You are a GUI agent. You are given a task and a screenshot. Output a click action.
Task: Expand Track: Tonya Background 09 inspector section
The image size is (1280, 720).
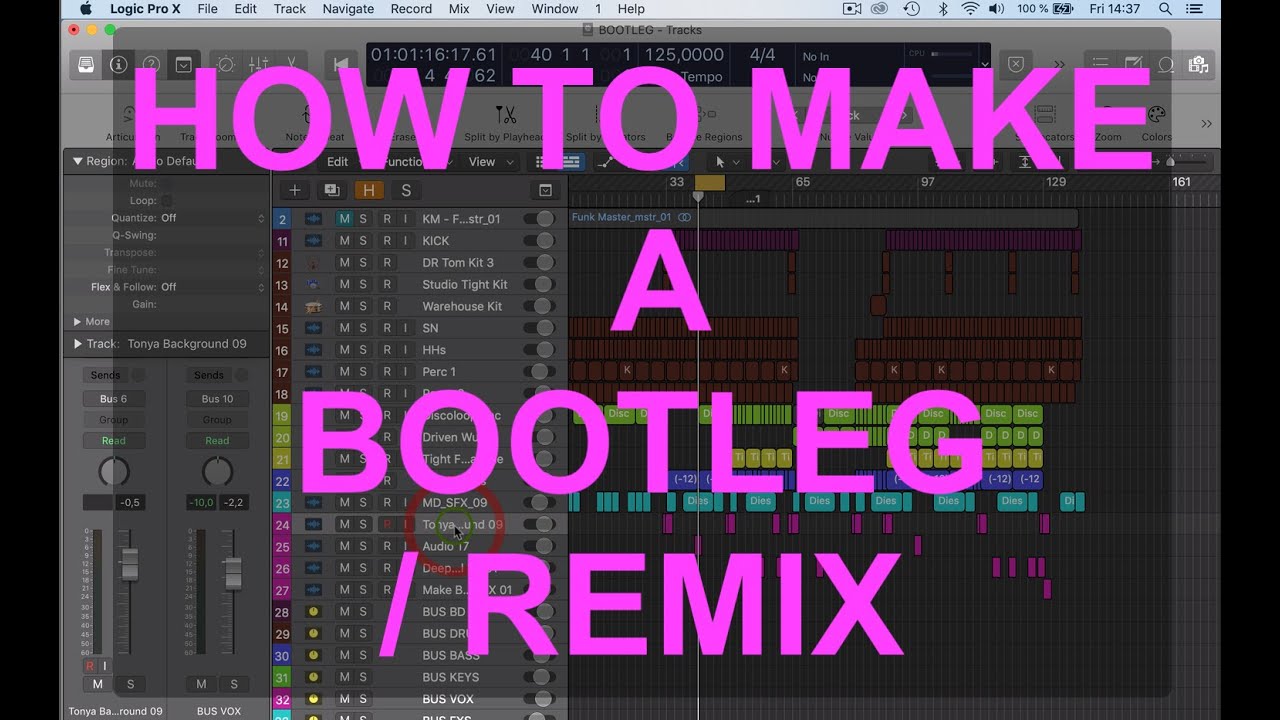coord(78,344)
